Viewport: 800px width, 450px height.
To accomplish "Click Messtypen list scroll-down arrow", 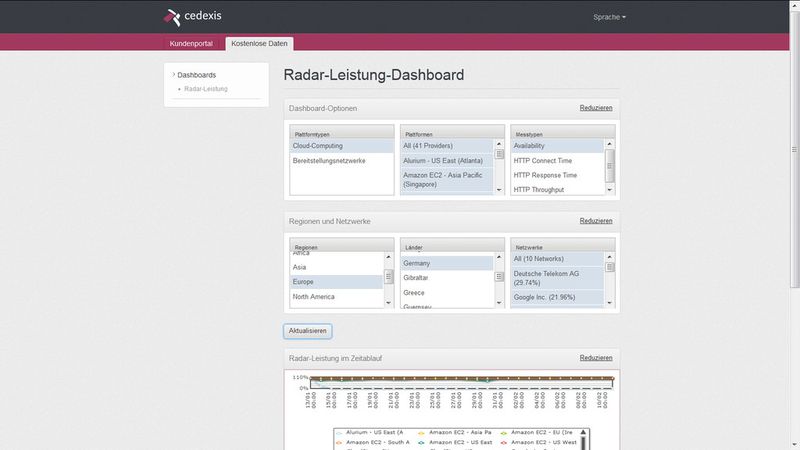I will point(609,190).
